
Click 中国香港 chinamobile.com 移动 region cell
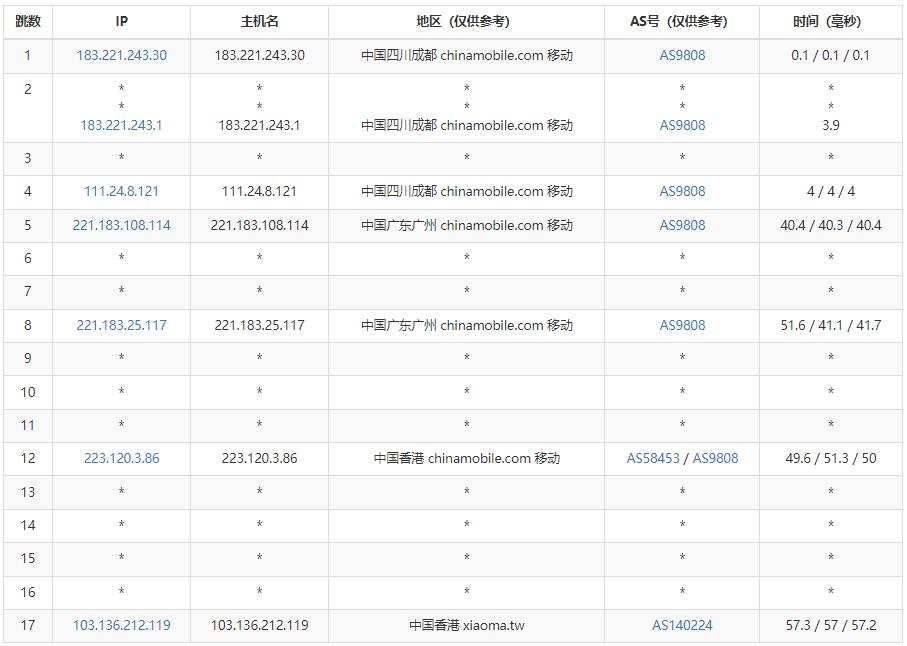[466, 459]
